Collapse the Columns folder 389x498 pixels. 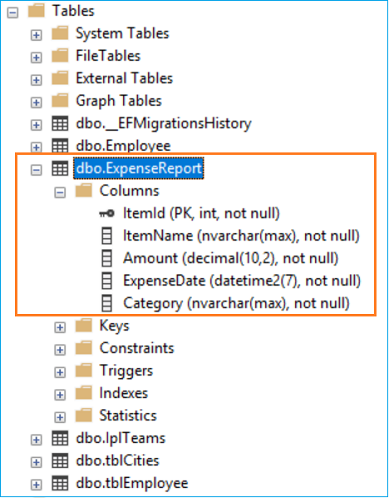click(x=60, y=193)
